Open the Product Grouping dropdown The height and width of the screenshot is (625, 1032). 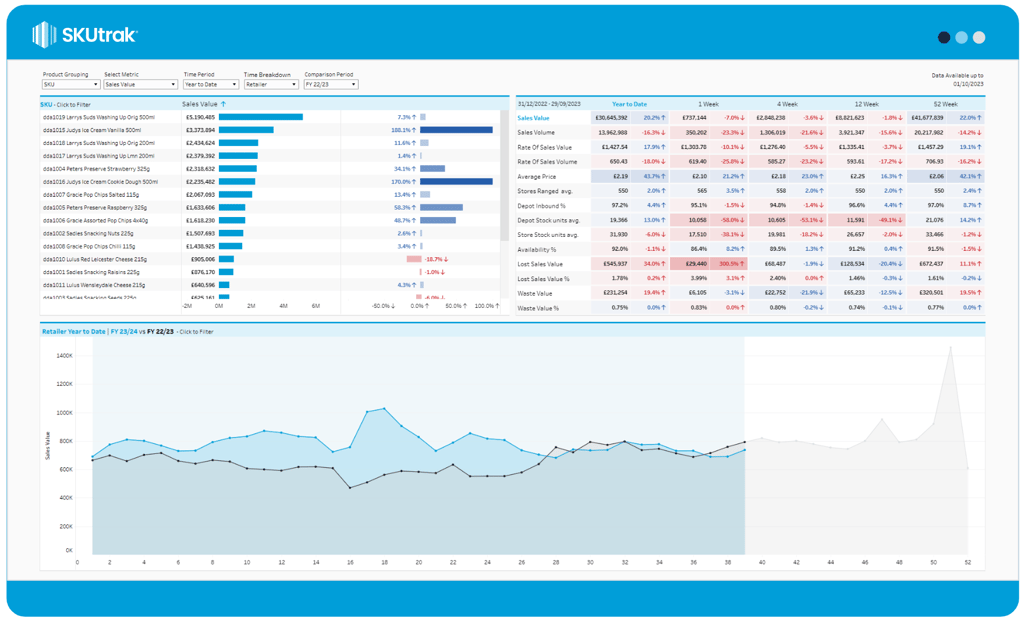(x=70, y=85)
